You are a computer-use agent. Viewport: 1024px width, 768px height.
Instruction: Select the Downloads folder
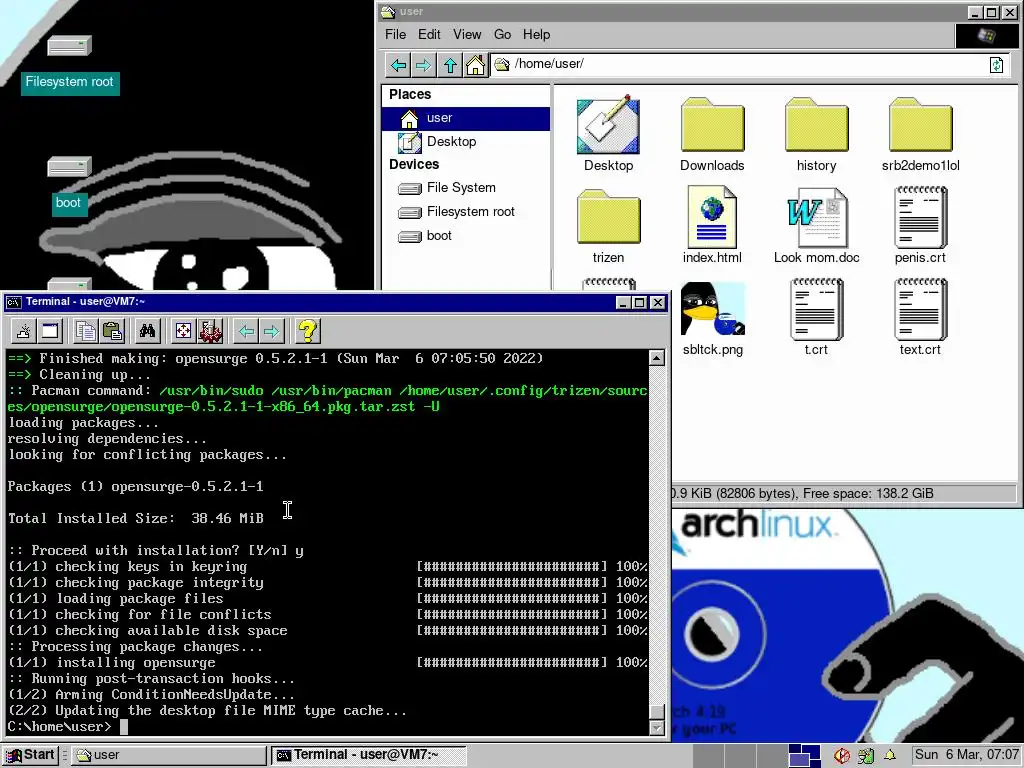(x=712, y=136)
